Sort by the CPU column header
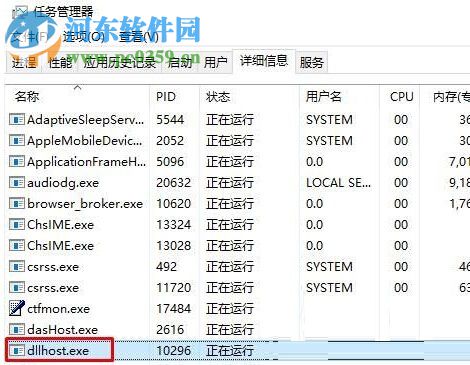The height and width of the screenshot is (365, 470). click(x=399, y=97)
